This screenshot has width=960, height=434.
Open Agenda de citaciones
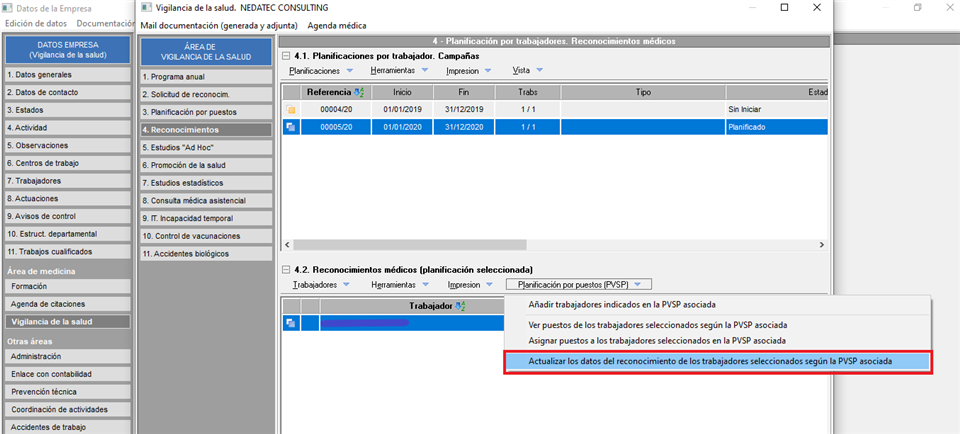67,304
